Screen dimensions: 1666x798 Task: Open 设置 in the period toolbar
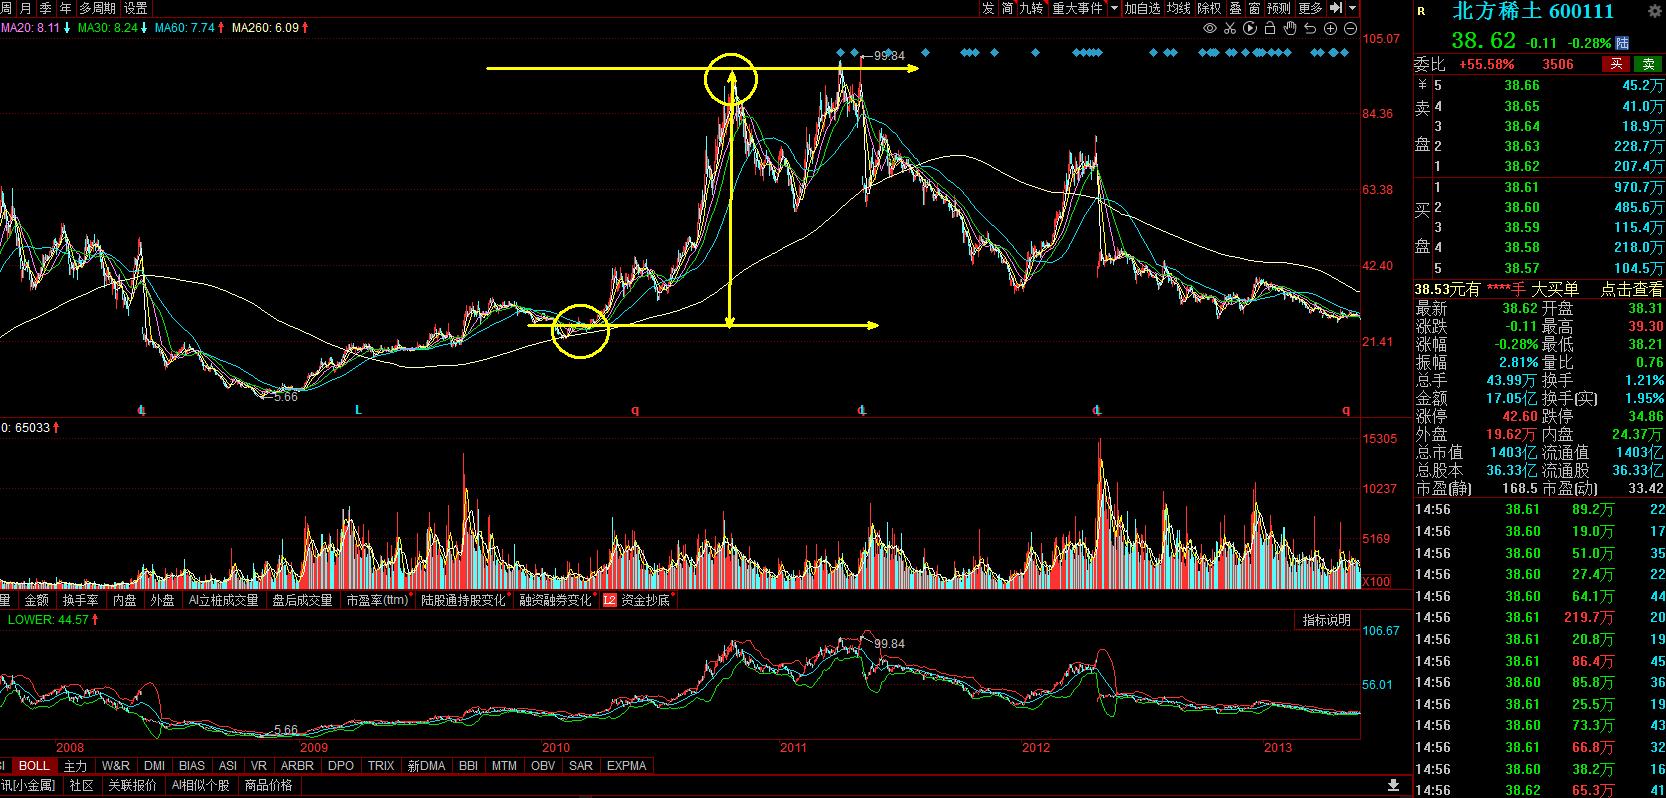[135, 8]
